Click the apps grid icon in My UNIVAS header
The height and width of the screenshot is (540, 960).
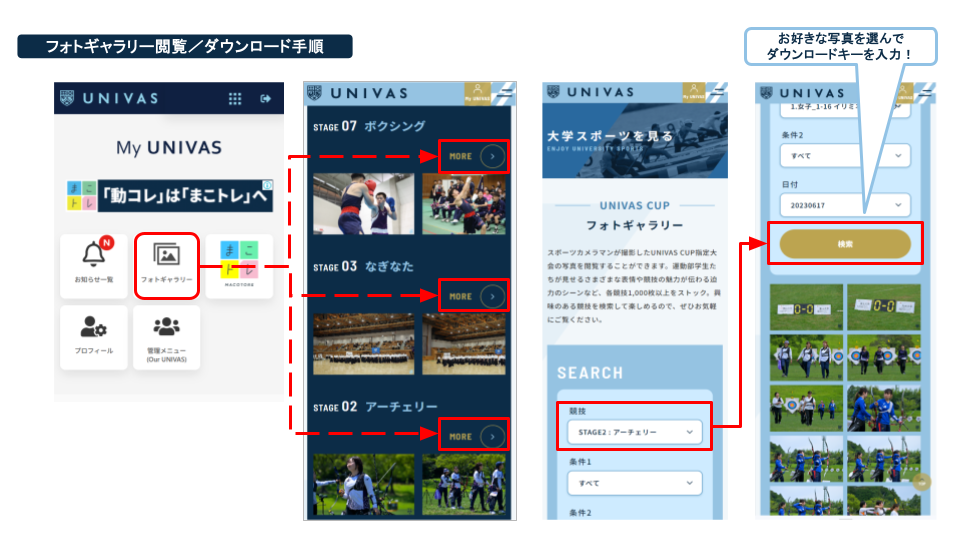[x=235, y=98]
